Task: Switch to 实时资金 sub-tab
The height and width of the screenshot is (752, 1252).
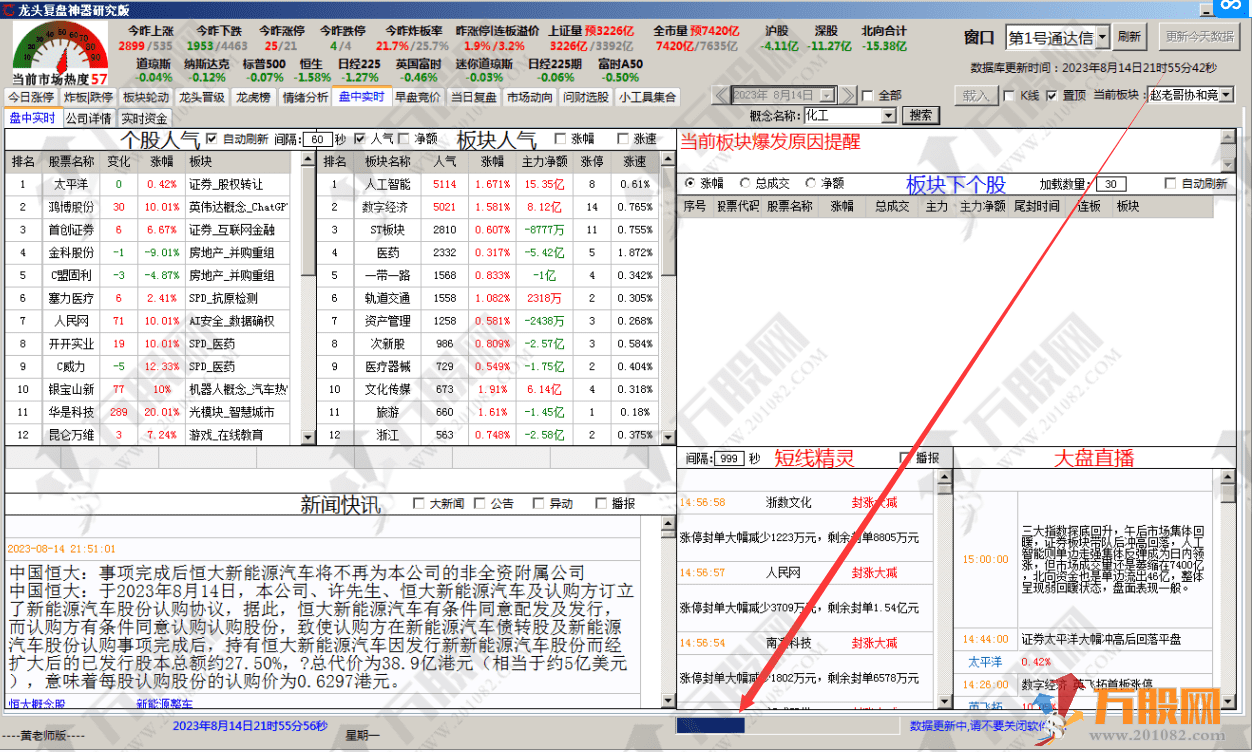Action: coord(146,118)
